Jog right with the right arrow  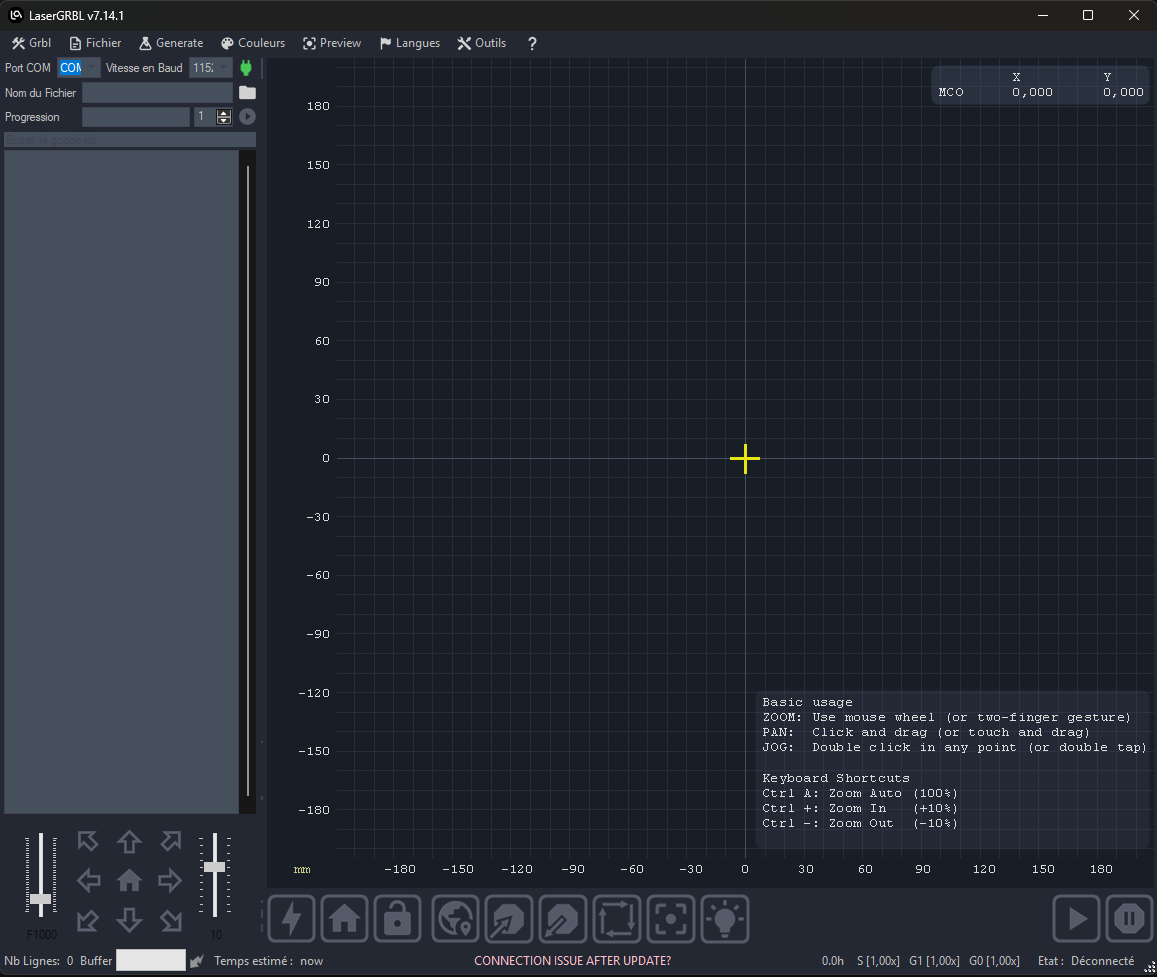click(170, 880)
